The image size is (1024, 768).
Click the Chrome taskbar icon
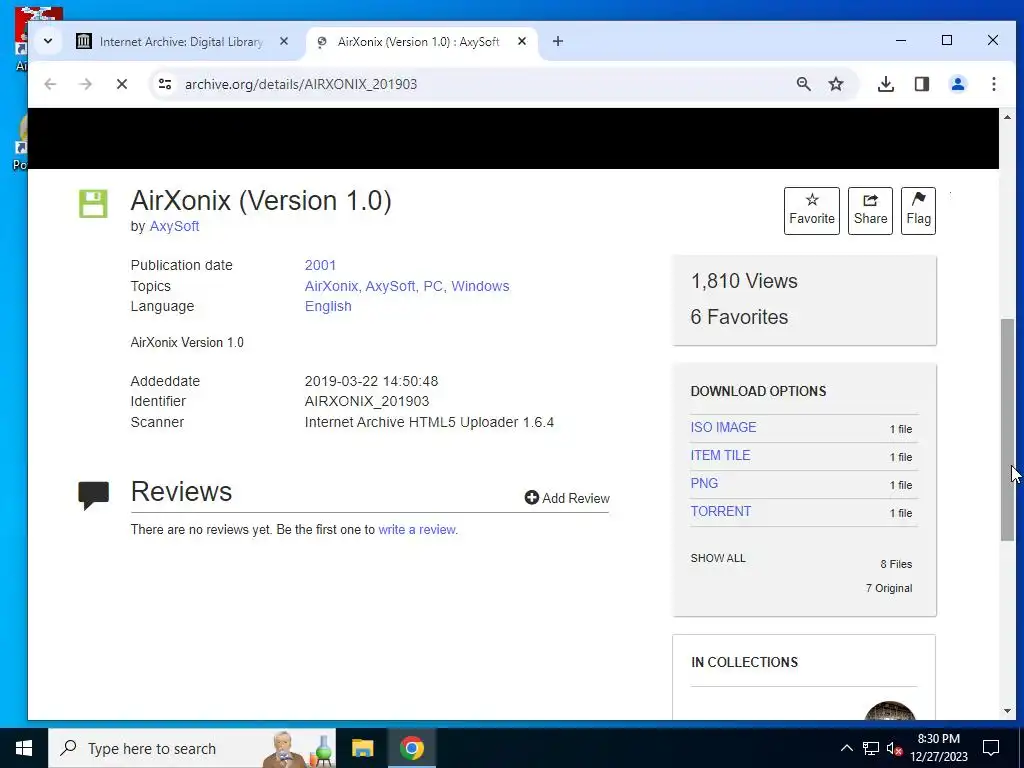coord(411,748)
